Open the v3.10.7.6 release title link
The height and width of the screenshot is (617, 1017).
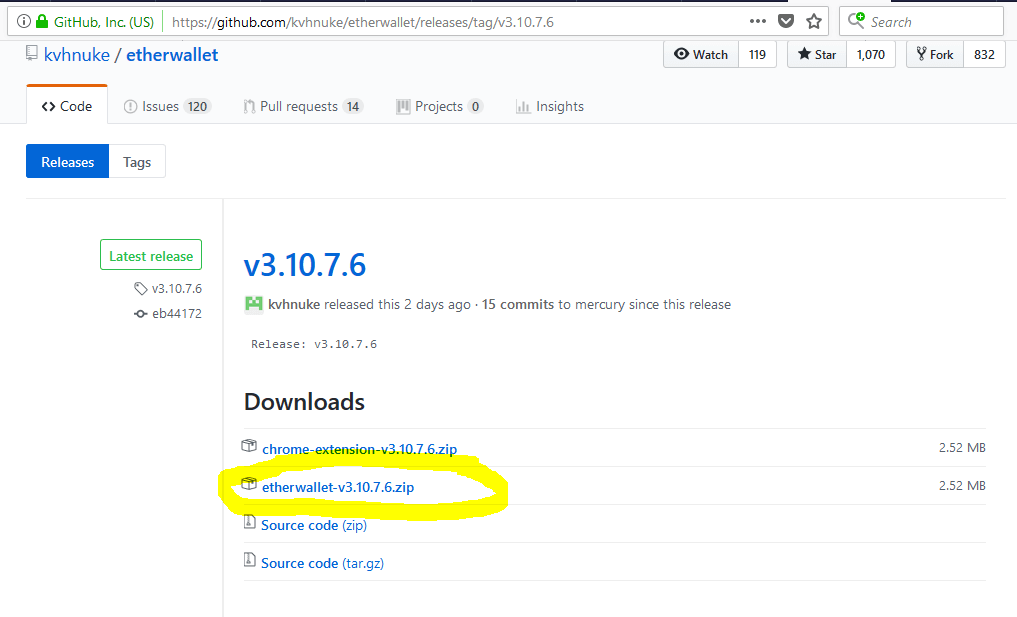click(305, 265)
